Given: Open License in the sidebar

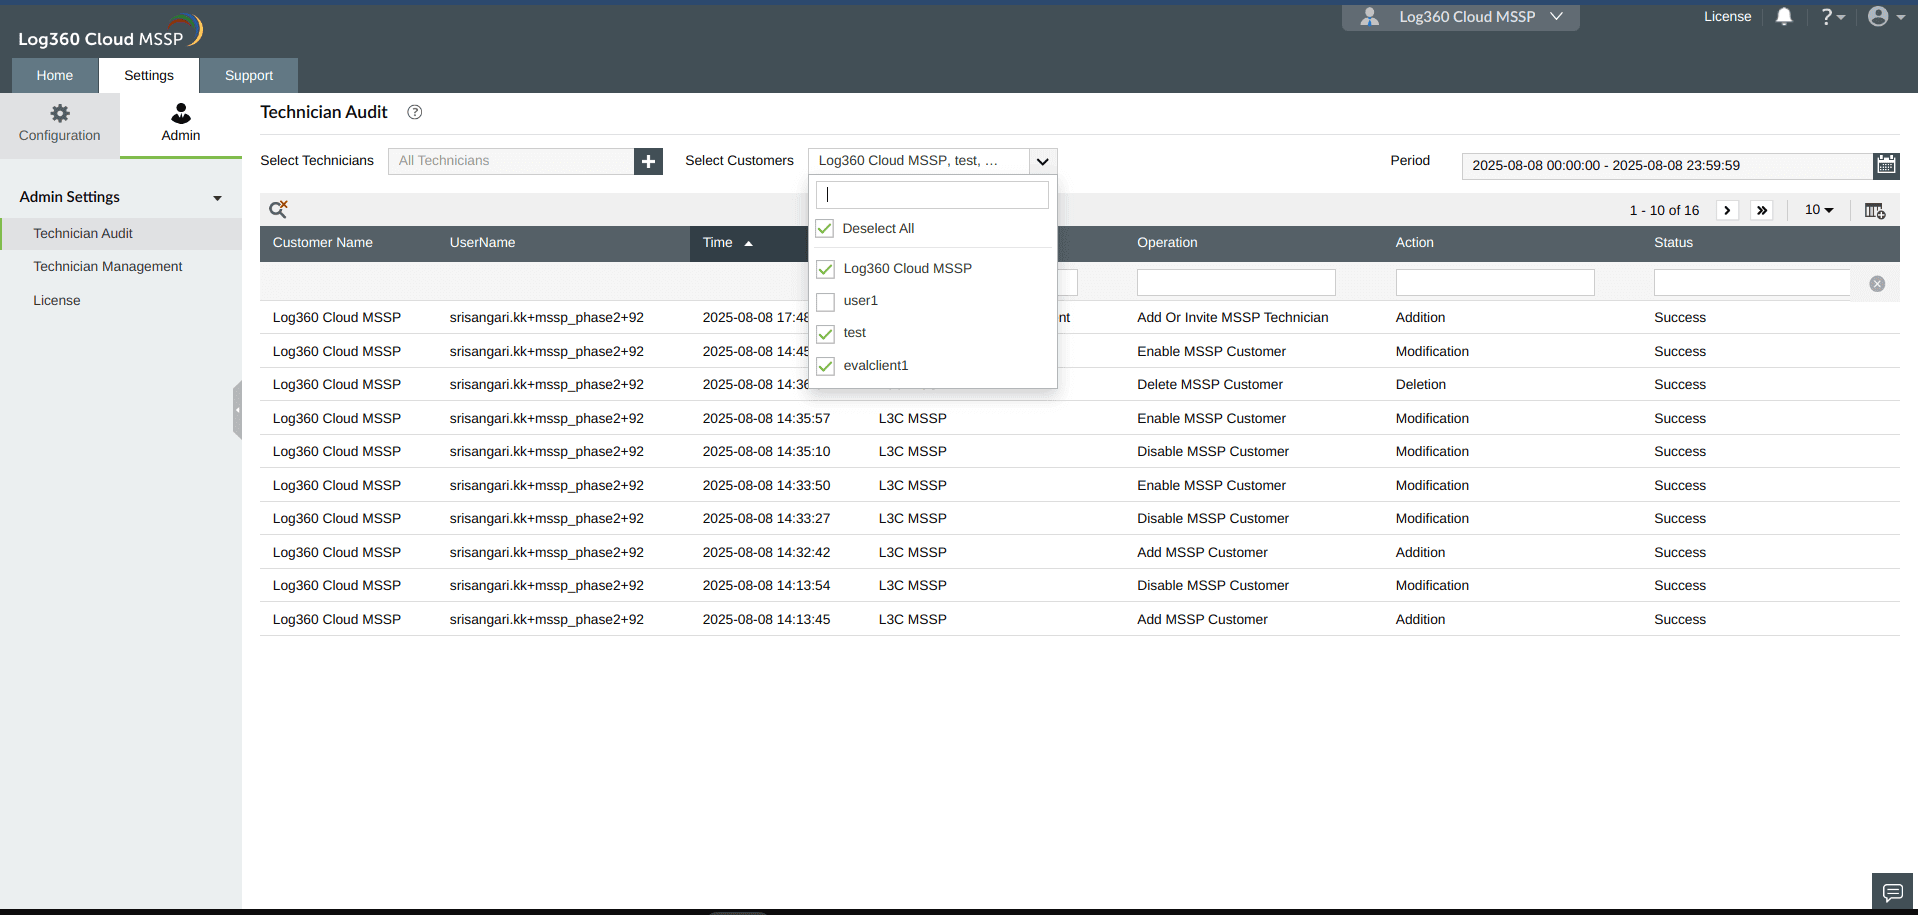Looking at the screenshot, I should click(x=57, y=300).
